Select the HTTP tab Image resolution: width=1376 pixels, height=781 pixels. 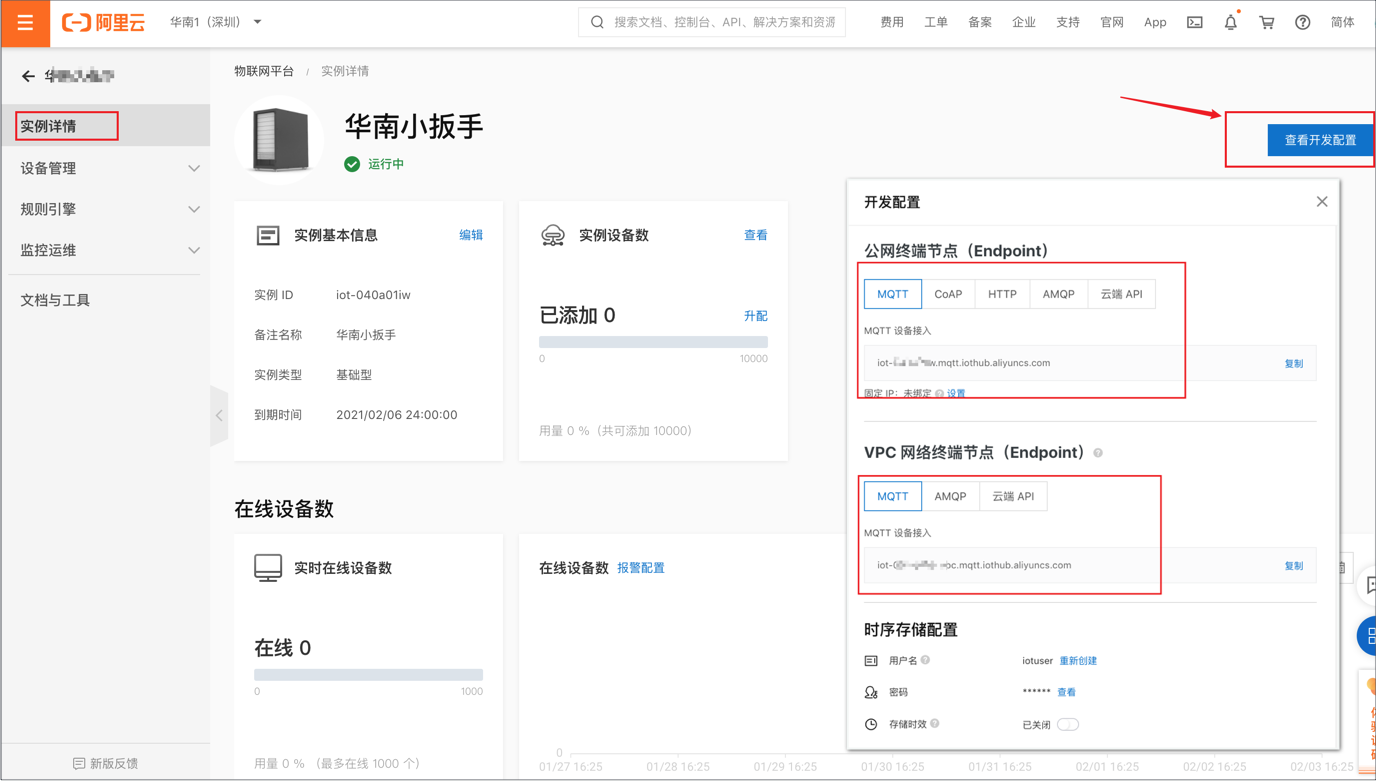point(1002,294)
